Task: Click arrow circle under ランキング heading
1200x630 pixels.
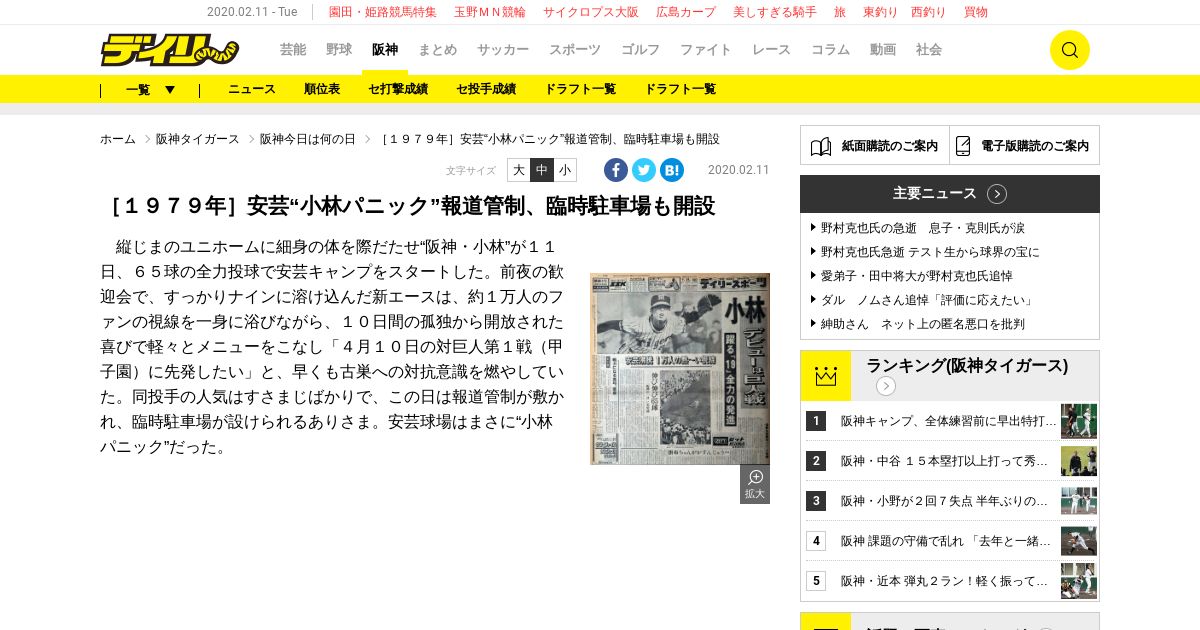Action: click(x=886, y=386)
